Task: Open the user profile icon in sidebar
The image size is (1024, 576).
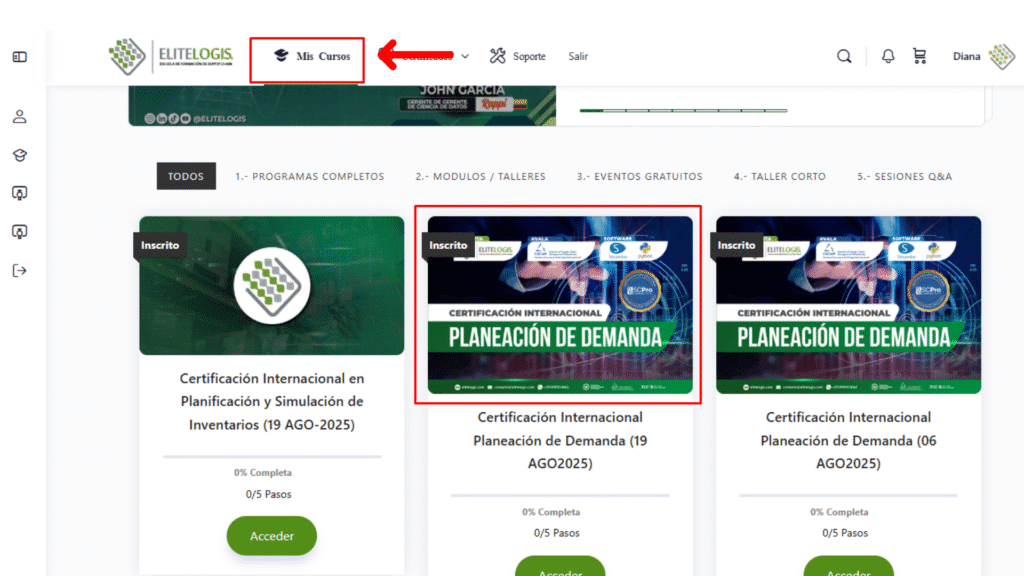Action: click(20, 117)
